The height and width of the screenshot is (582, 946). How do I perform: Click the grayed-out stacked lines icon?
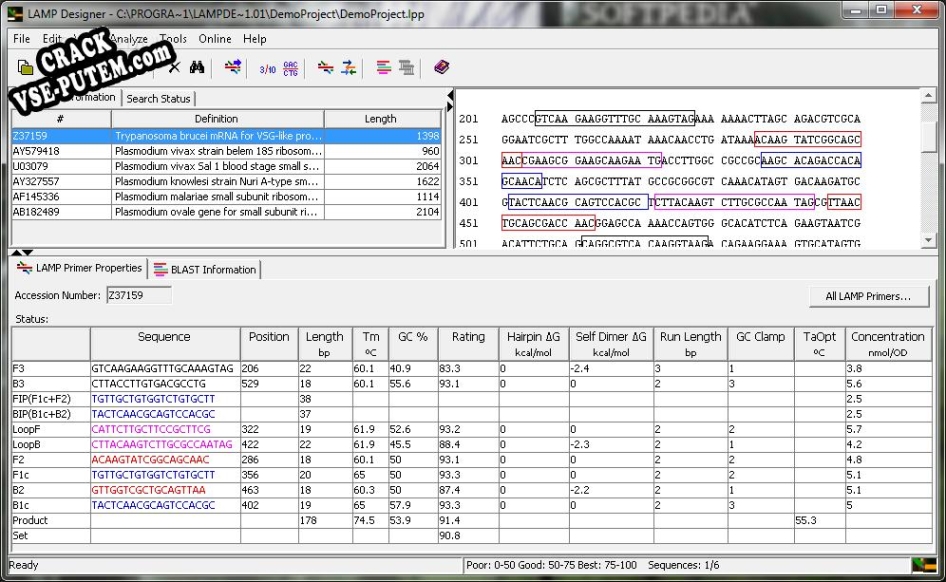pyautogui.click(x=407, y=68)
